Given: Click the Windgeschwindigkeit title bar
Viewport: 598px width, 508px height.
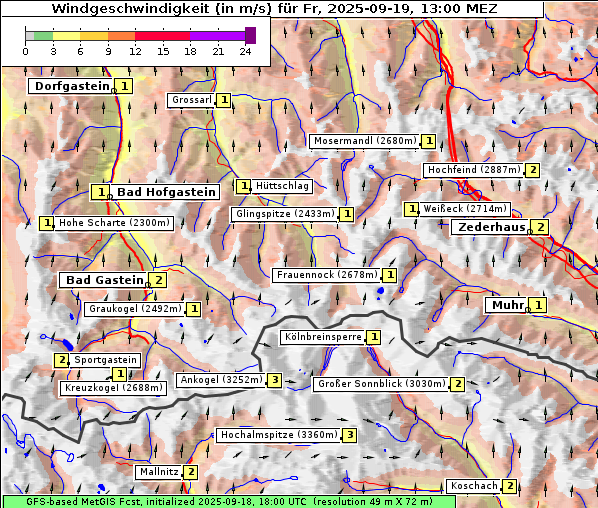Looking at the screenshot, I should pyautogui.click(x=273, y=9).
